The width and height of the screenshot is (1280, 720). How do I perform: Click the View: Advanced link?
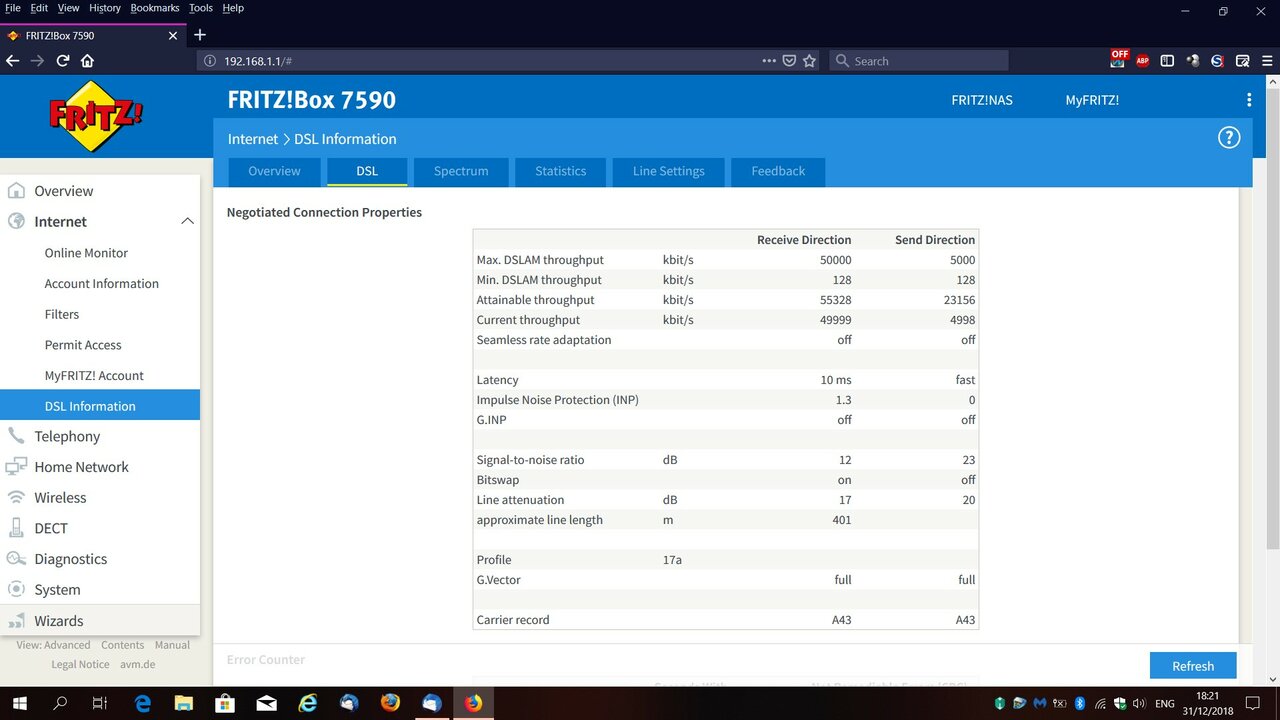[53, 645]
